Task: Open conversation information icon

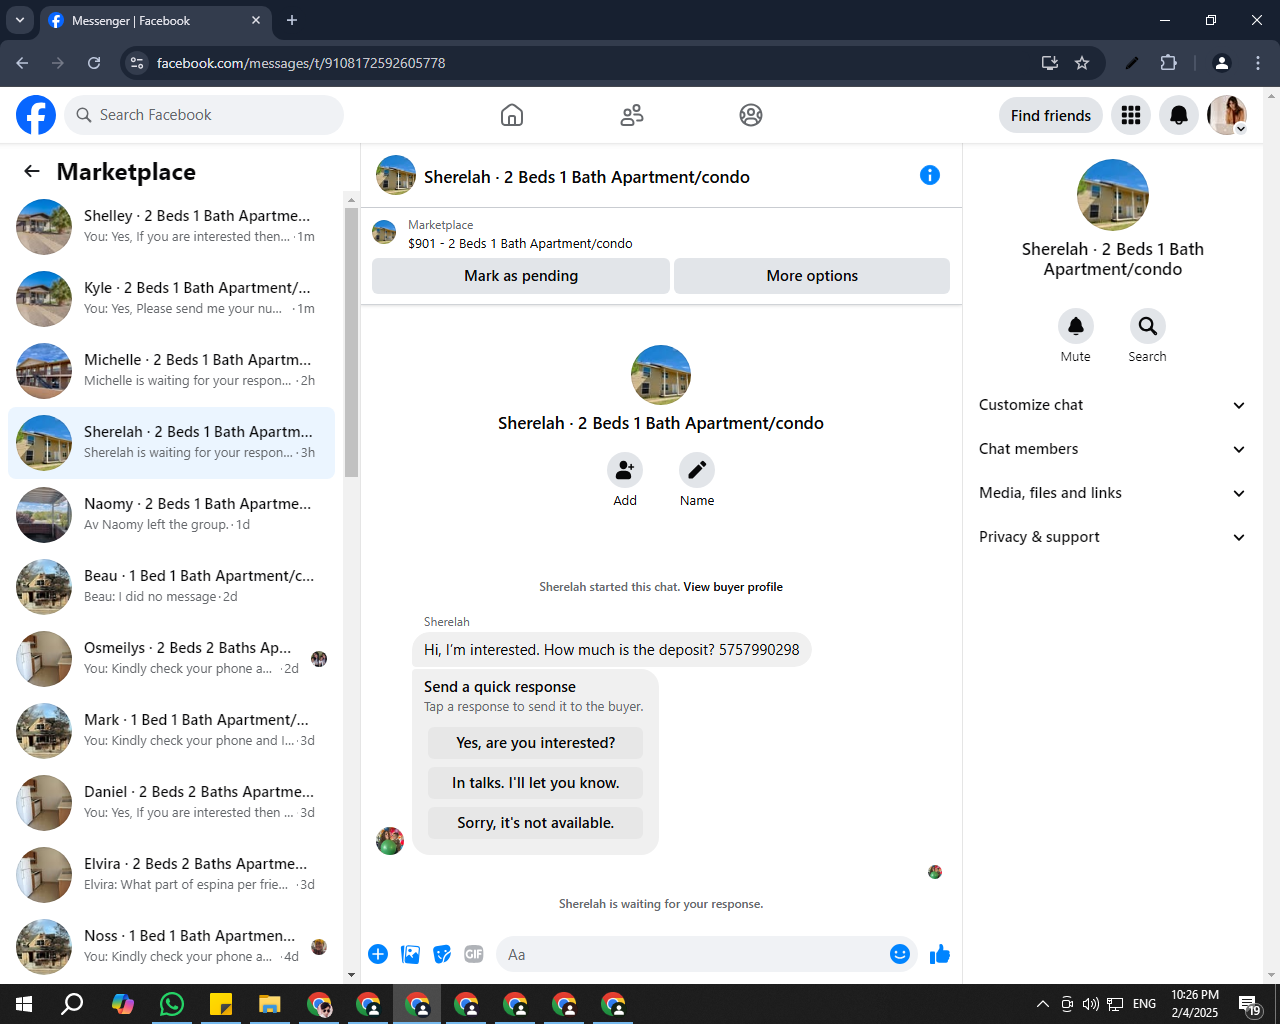Action: click(930, 175)
